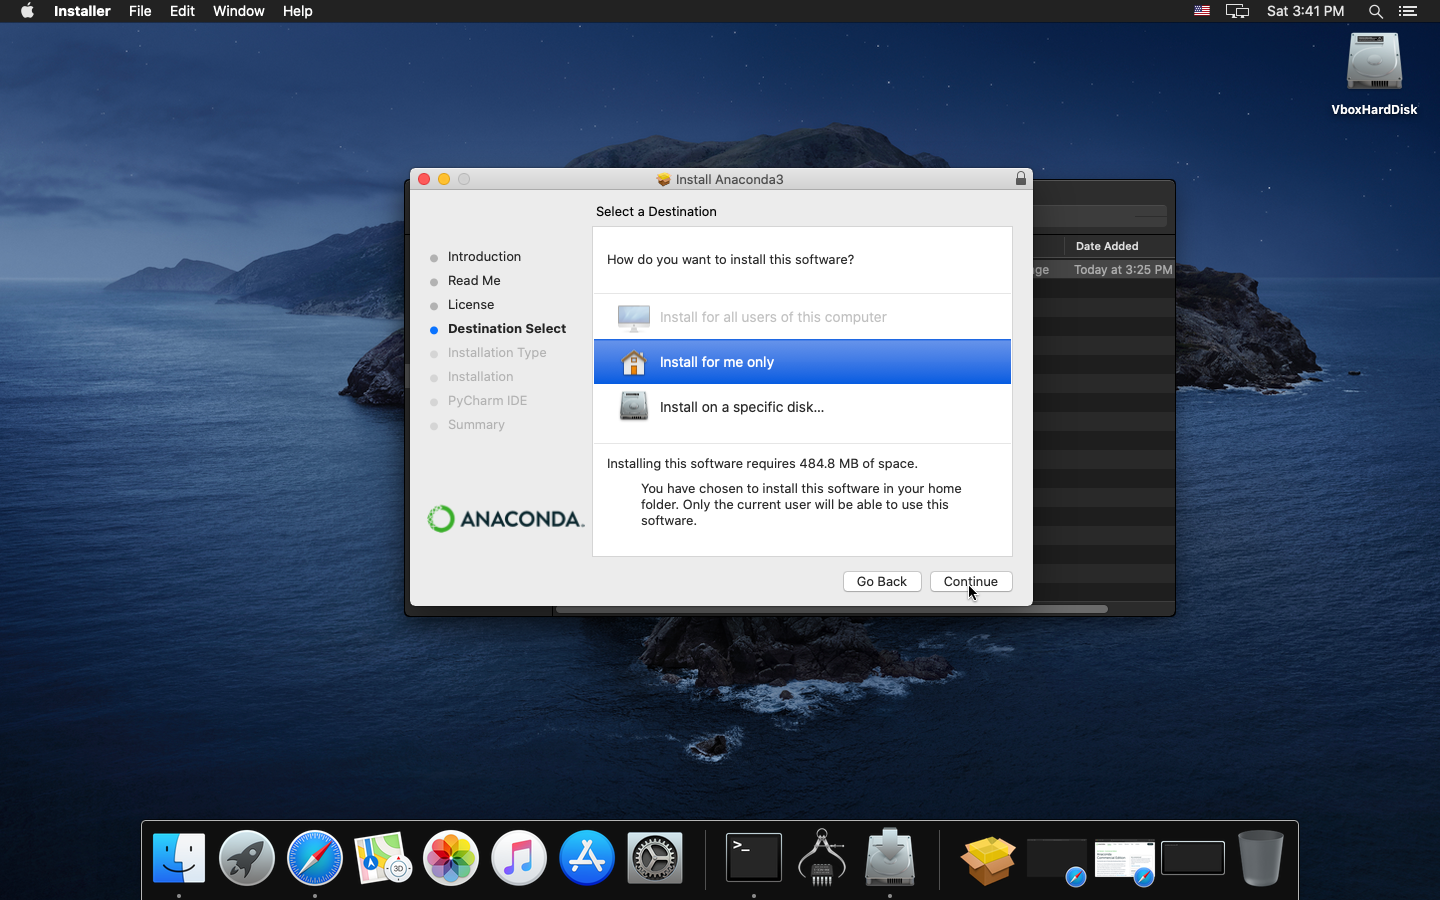Viewport: 1440px width, 900px height.
Task: Open Maps from the dock
Action: point(383,858)
